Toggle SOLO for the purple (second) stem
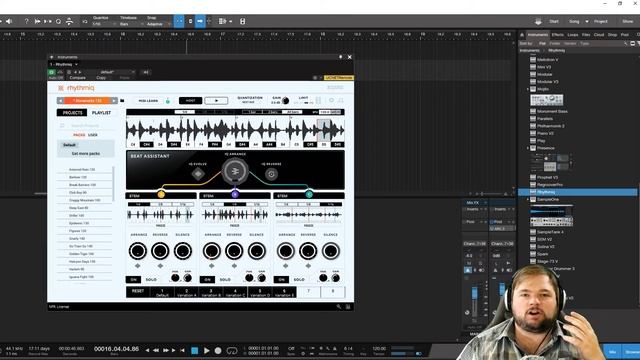Viewport: 640px width, 360px height. [x=225, y=280]
